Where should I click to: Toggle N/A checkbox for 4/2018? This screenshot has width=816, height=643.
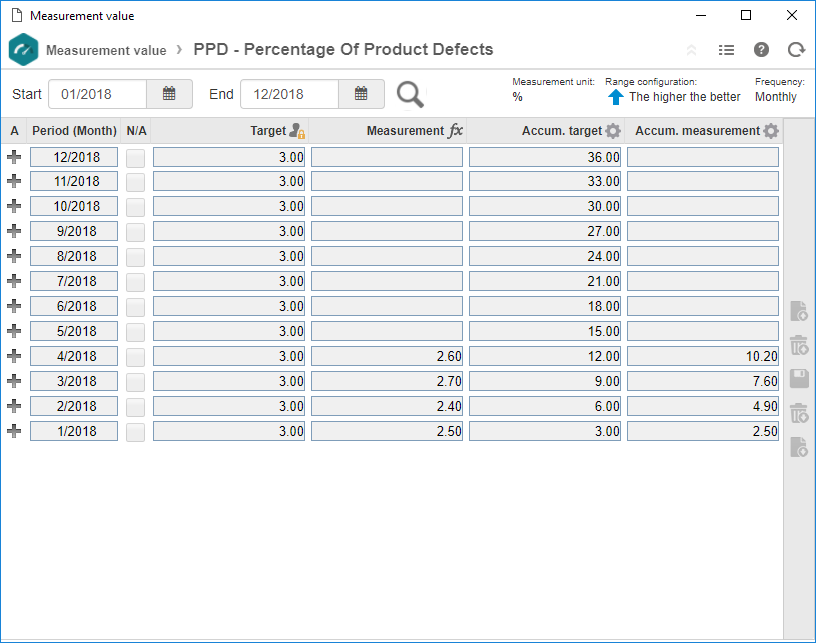[135, 357]
